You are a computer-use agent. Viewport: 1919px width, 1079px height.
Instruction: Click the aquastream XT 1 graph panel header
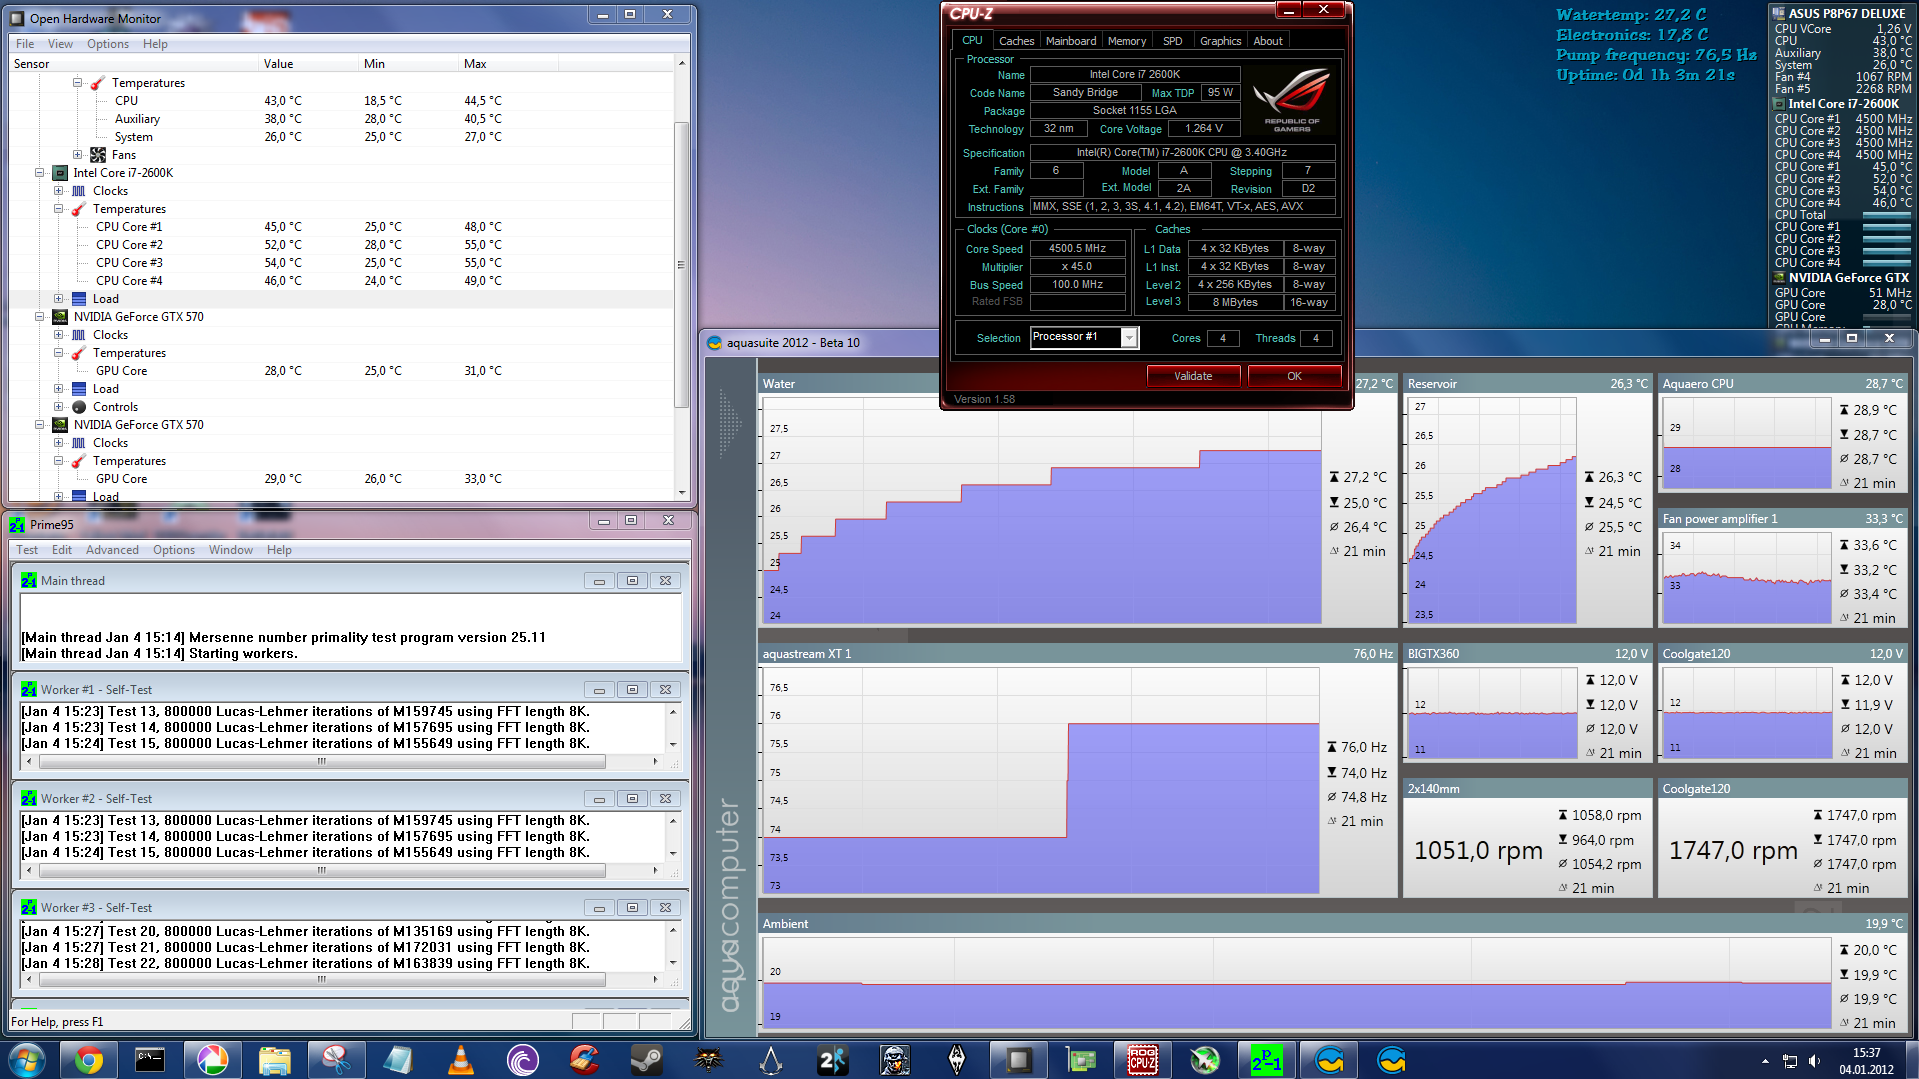click(1077, 654)
